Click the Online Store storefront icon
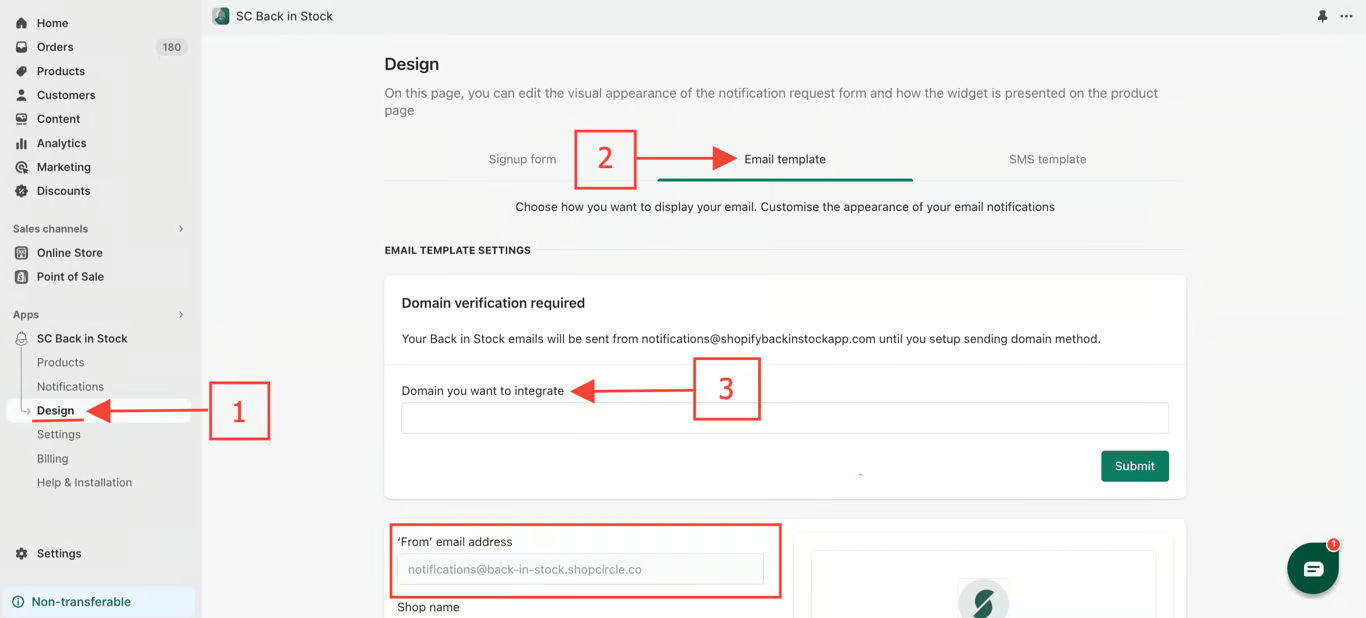The image size is (1366, 618). (21, 253)
